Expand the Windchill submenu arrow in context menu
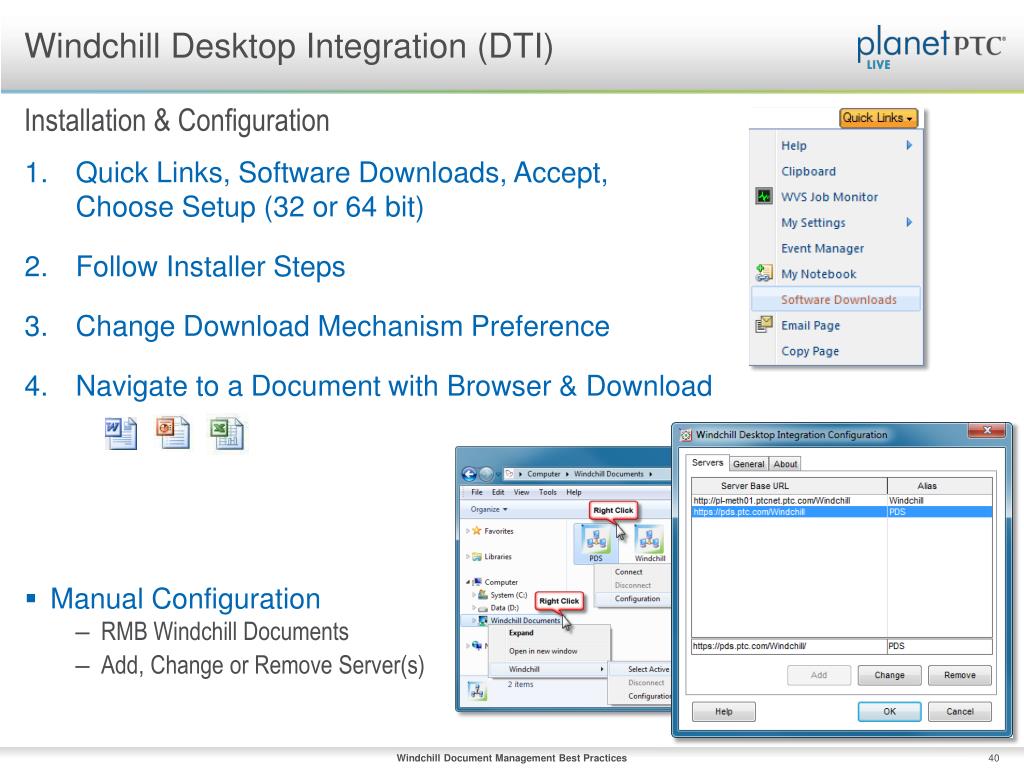The height and width of the screenshot is (768, 1024). 601,669
